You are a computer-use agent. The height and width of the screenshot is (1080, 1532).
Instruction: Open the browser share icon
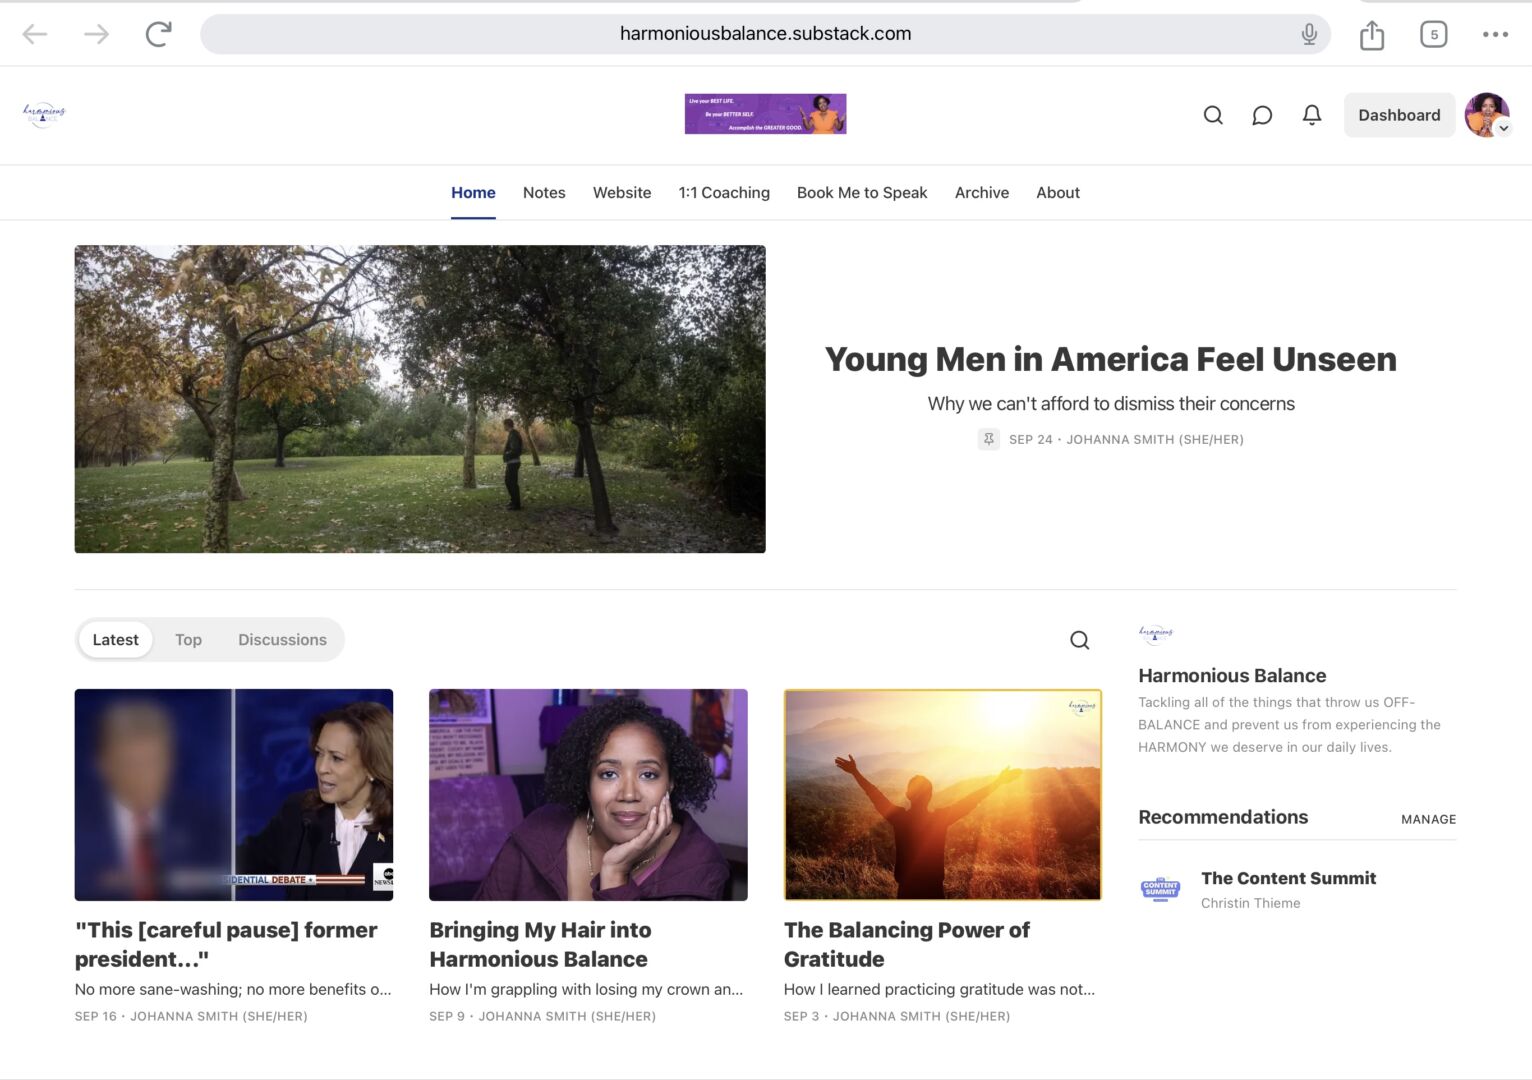pos(1372,35)
